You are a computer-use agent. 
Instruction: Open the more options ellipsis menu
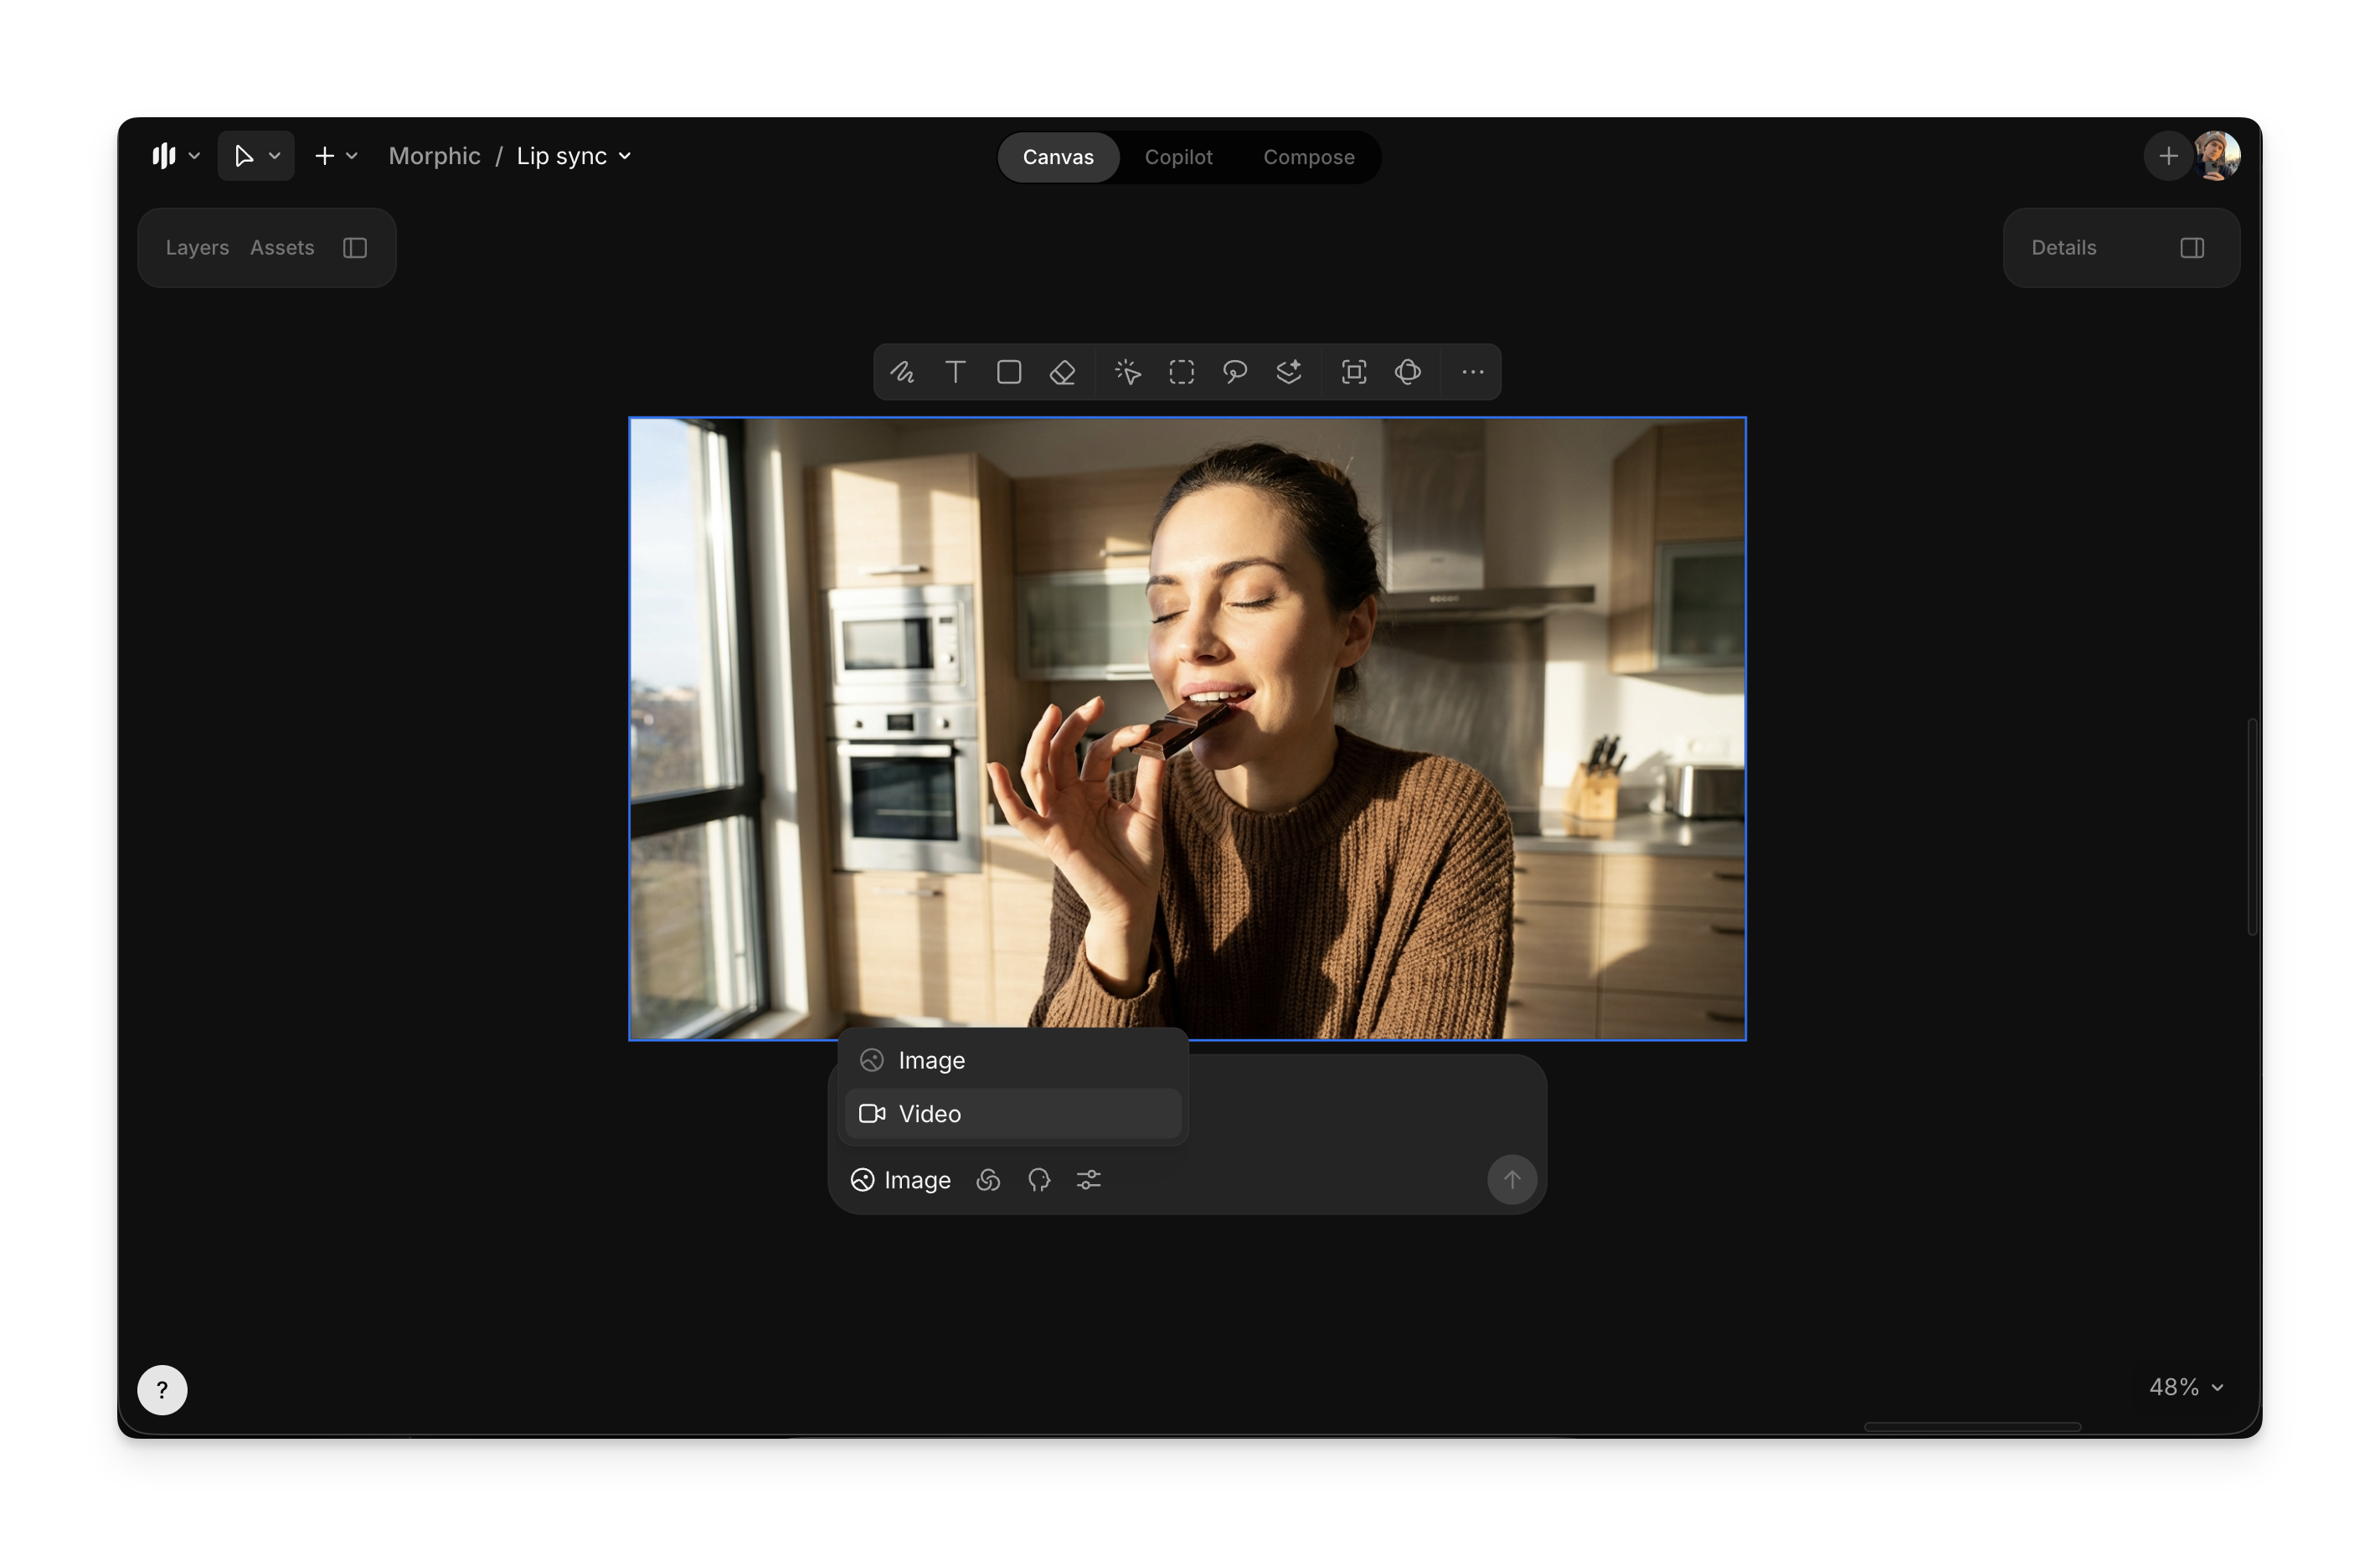point(1472,372)
